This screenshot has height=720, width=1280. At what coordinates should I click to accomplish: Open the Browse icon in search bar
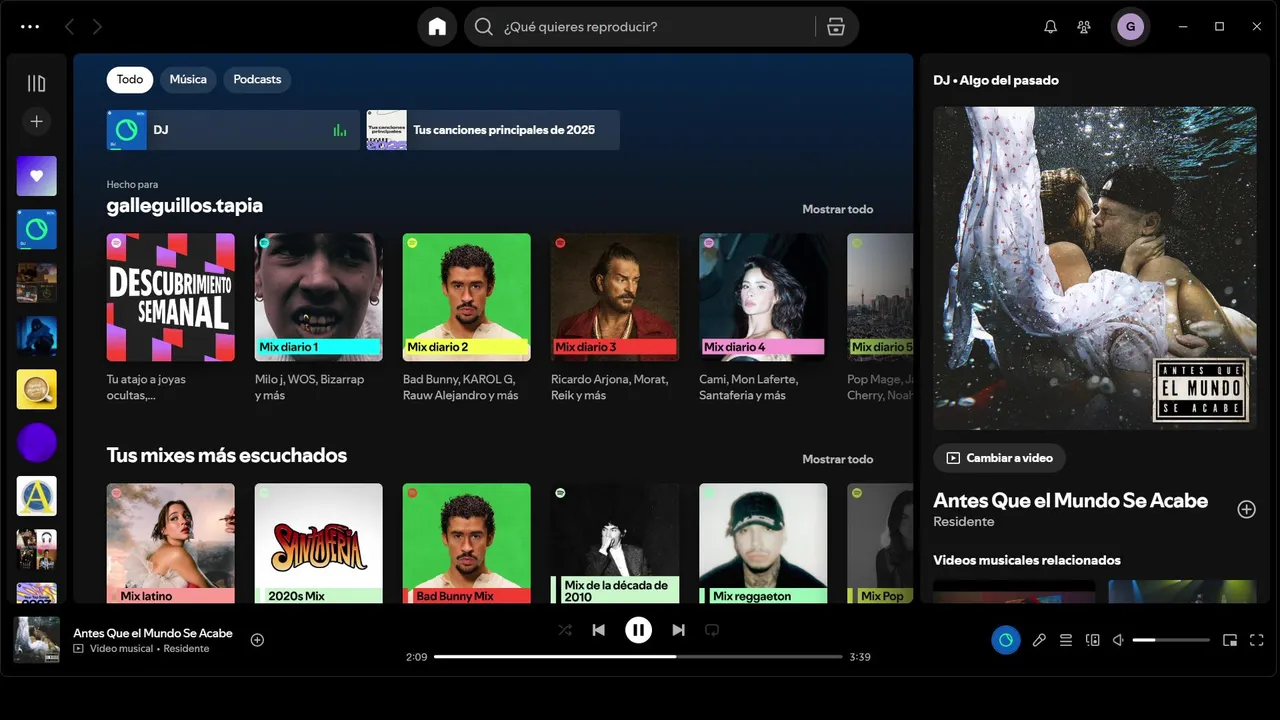836,27
